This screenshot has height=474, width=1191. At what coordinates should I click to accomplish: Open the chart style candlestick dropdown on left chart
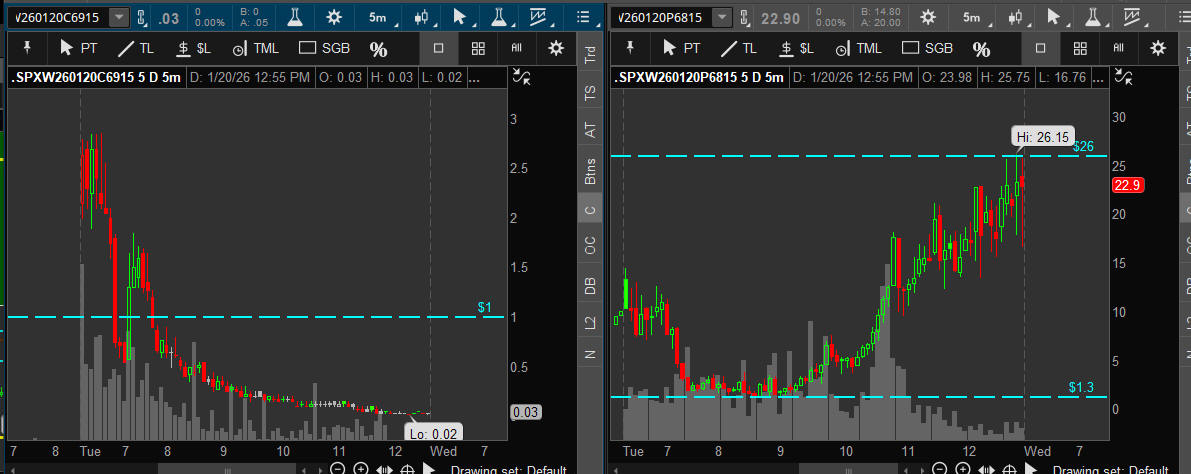click(422, 18)
